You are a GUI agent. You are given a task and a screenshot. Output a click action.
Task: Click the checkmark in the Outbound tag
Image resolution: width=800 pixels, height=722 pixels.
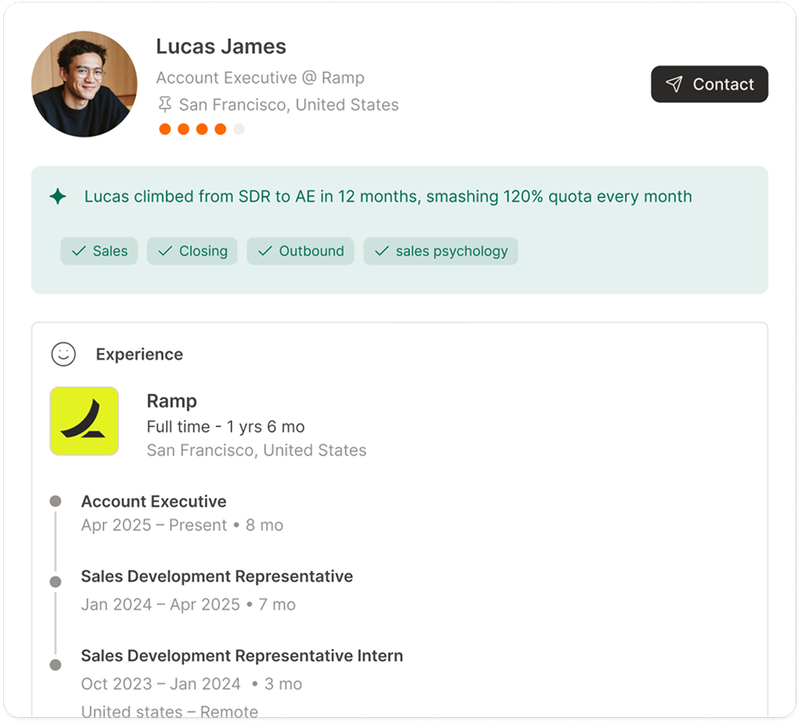tap(265, 251)
